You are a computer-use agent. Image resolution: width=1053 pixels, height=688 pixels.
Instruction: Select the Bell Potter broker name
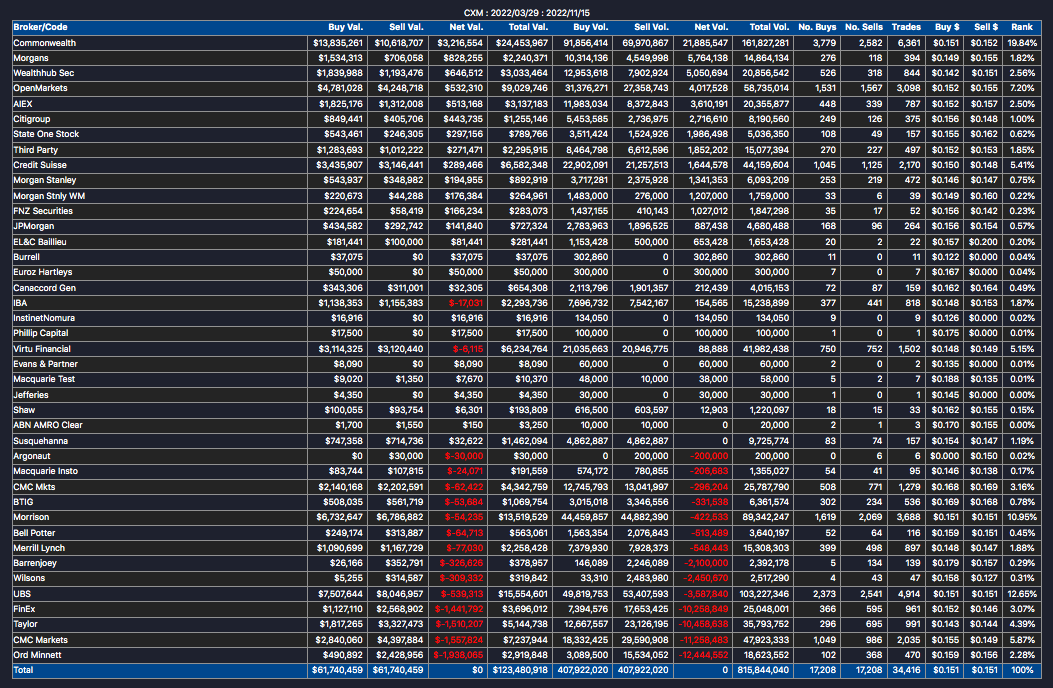coord(34,533)
